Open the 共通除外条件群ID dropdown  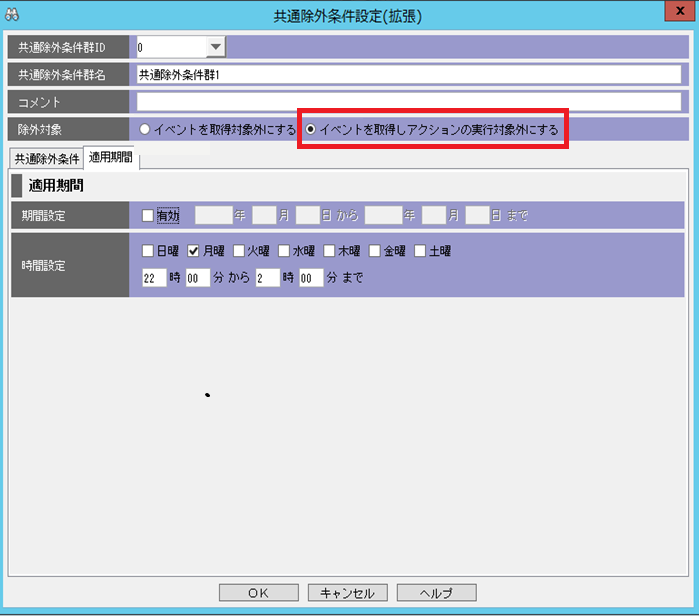click(x=215, y=47)
